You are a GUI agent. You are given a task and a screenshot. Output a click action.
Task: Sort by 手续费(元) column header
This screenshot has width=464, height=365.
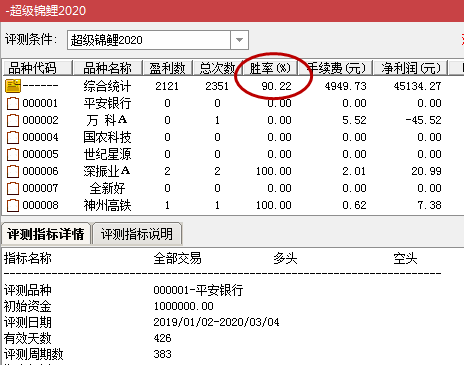[336, 68]
